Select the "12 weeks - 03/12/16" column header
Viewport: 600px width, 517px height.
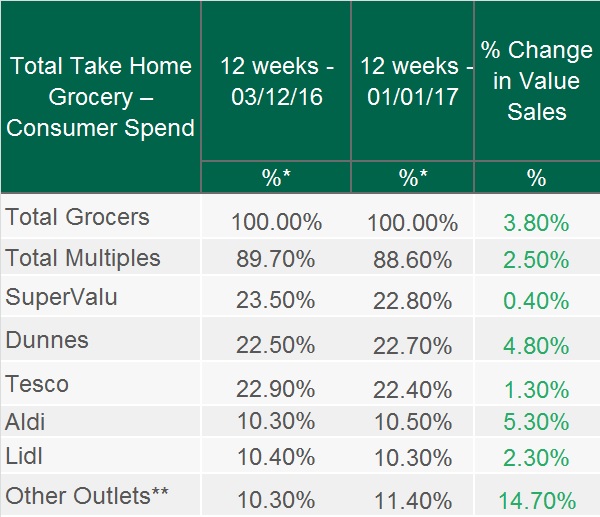pyautogui.click(x=275, y=82)
